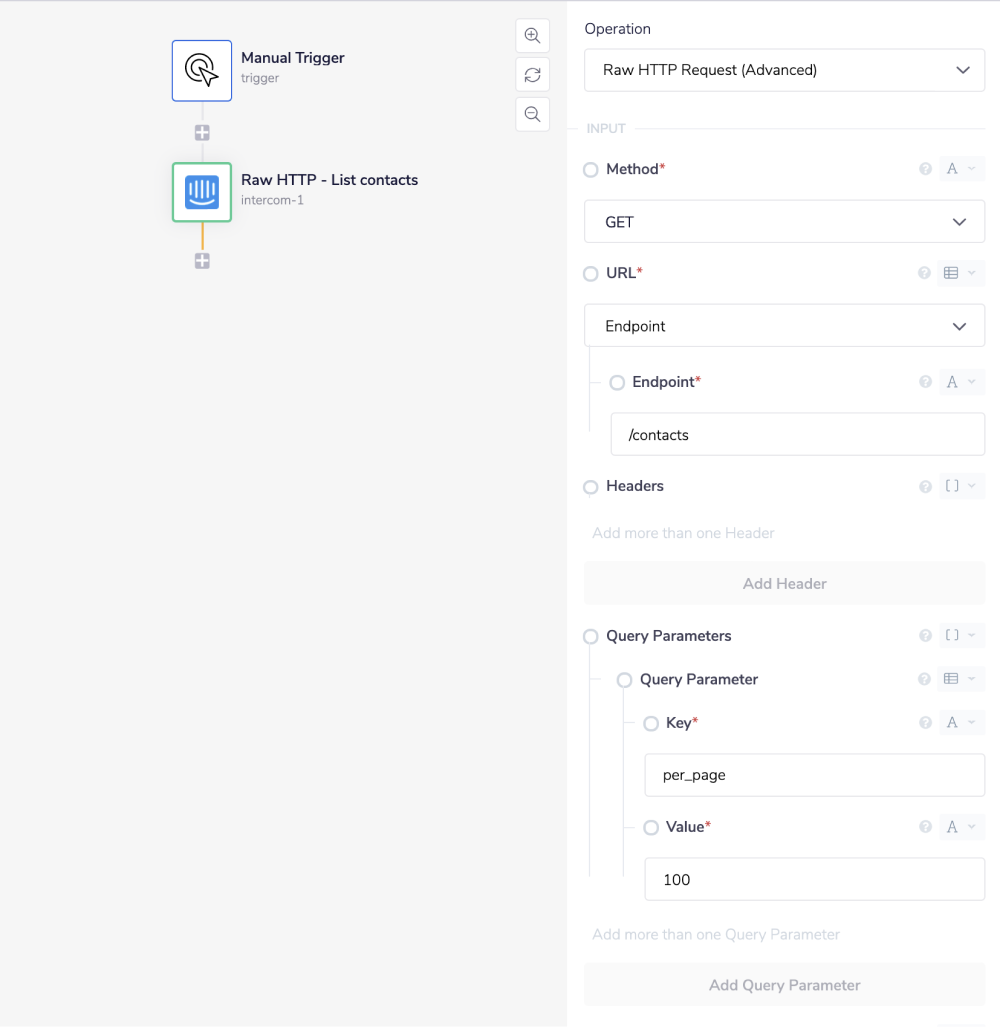
Task: Toggle the circle beside the Value field
Action: coord(650,826)
